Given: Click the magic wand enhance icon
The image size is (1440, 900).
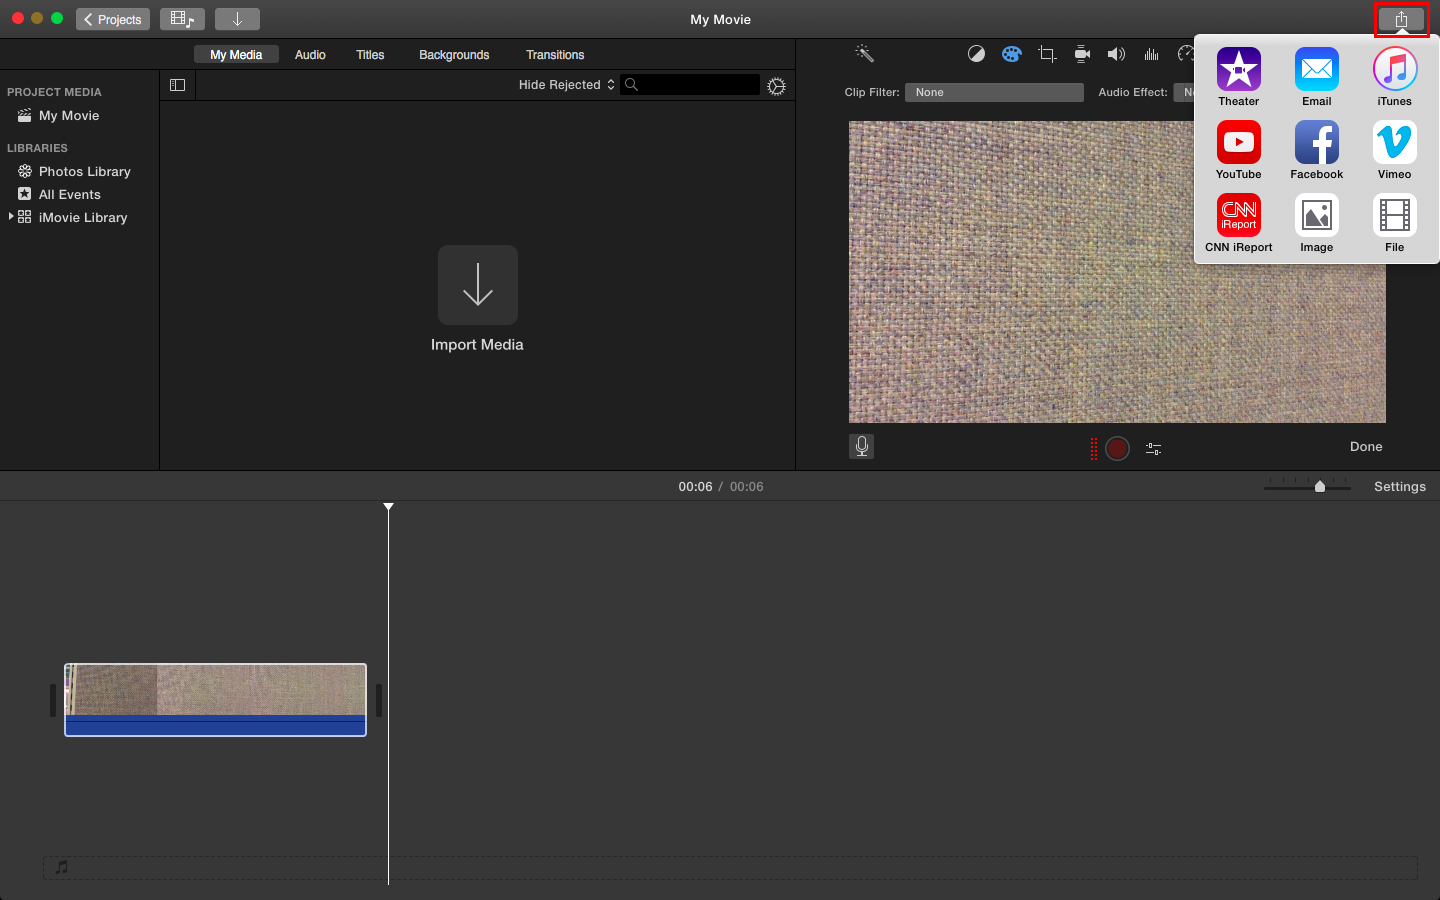Looking at the screenshot, I should [x=865, y=54].
